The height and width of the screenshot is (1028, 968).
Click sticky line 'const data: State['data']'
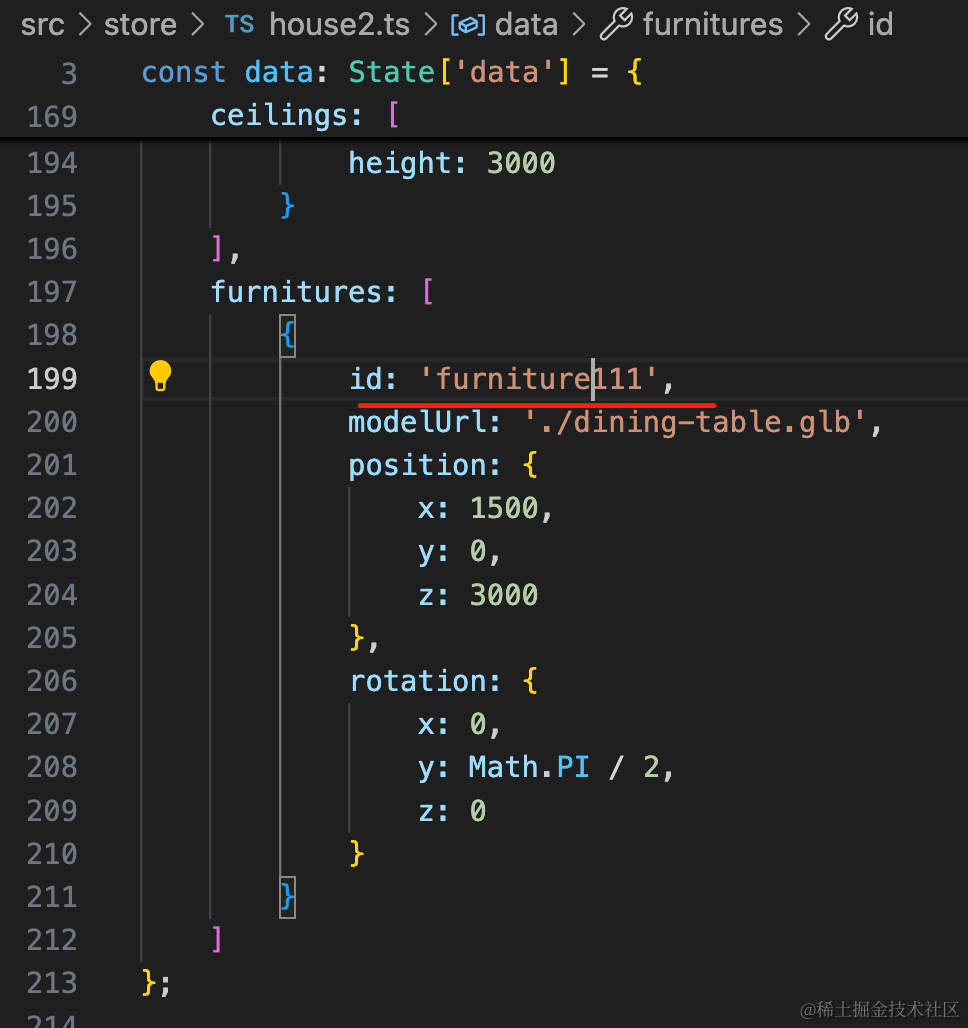392,72
